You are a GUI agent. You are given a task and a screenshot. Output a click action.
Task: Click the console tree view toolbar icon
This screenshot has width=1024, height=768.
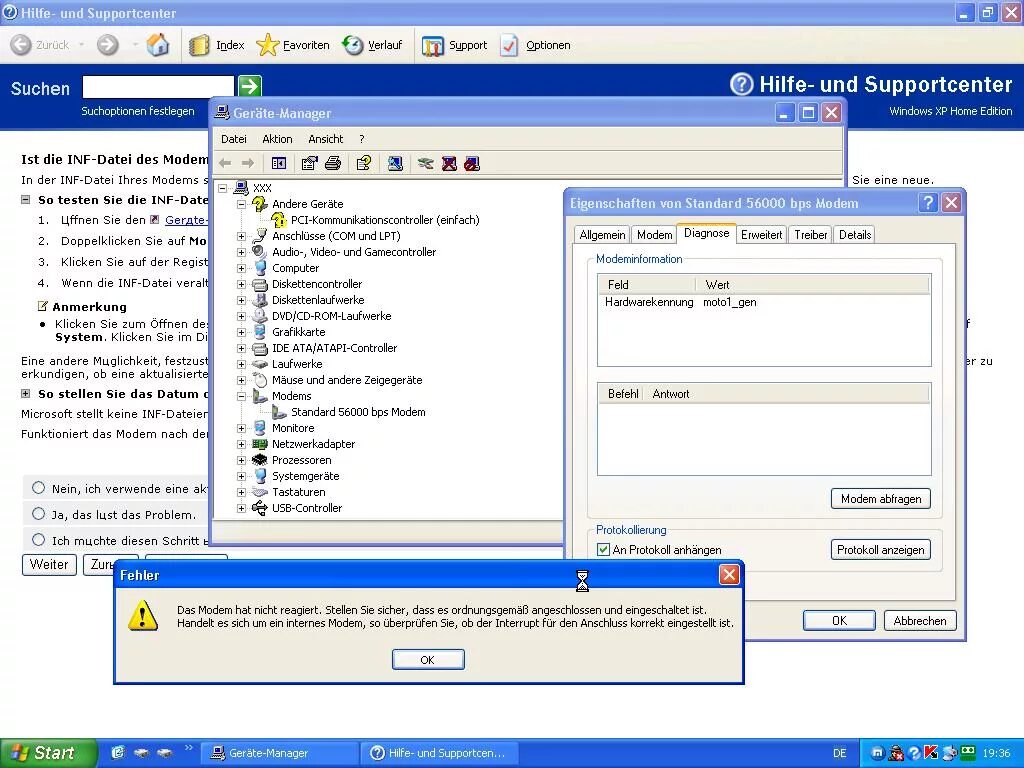279,163
